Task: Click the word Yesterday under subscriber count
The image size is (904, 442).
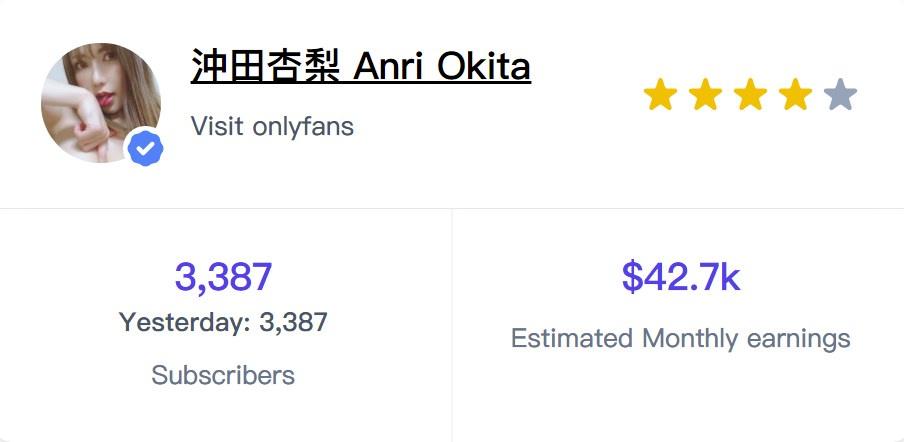Action: tap(184, 322)
